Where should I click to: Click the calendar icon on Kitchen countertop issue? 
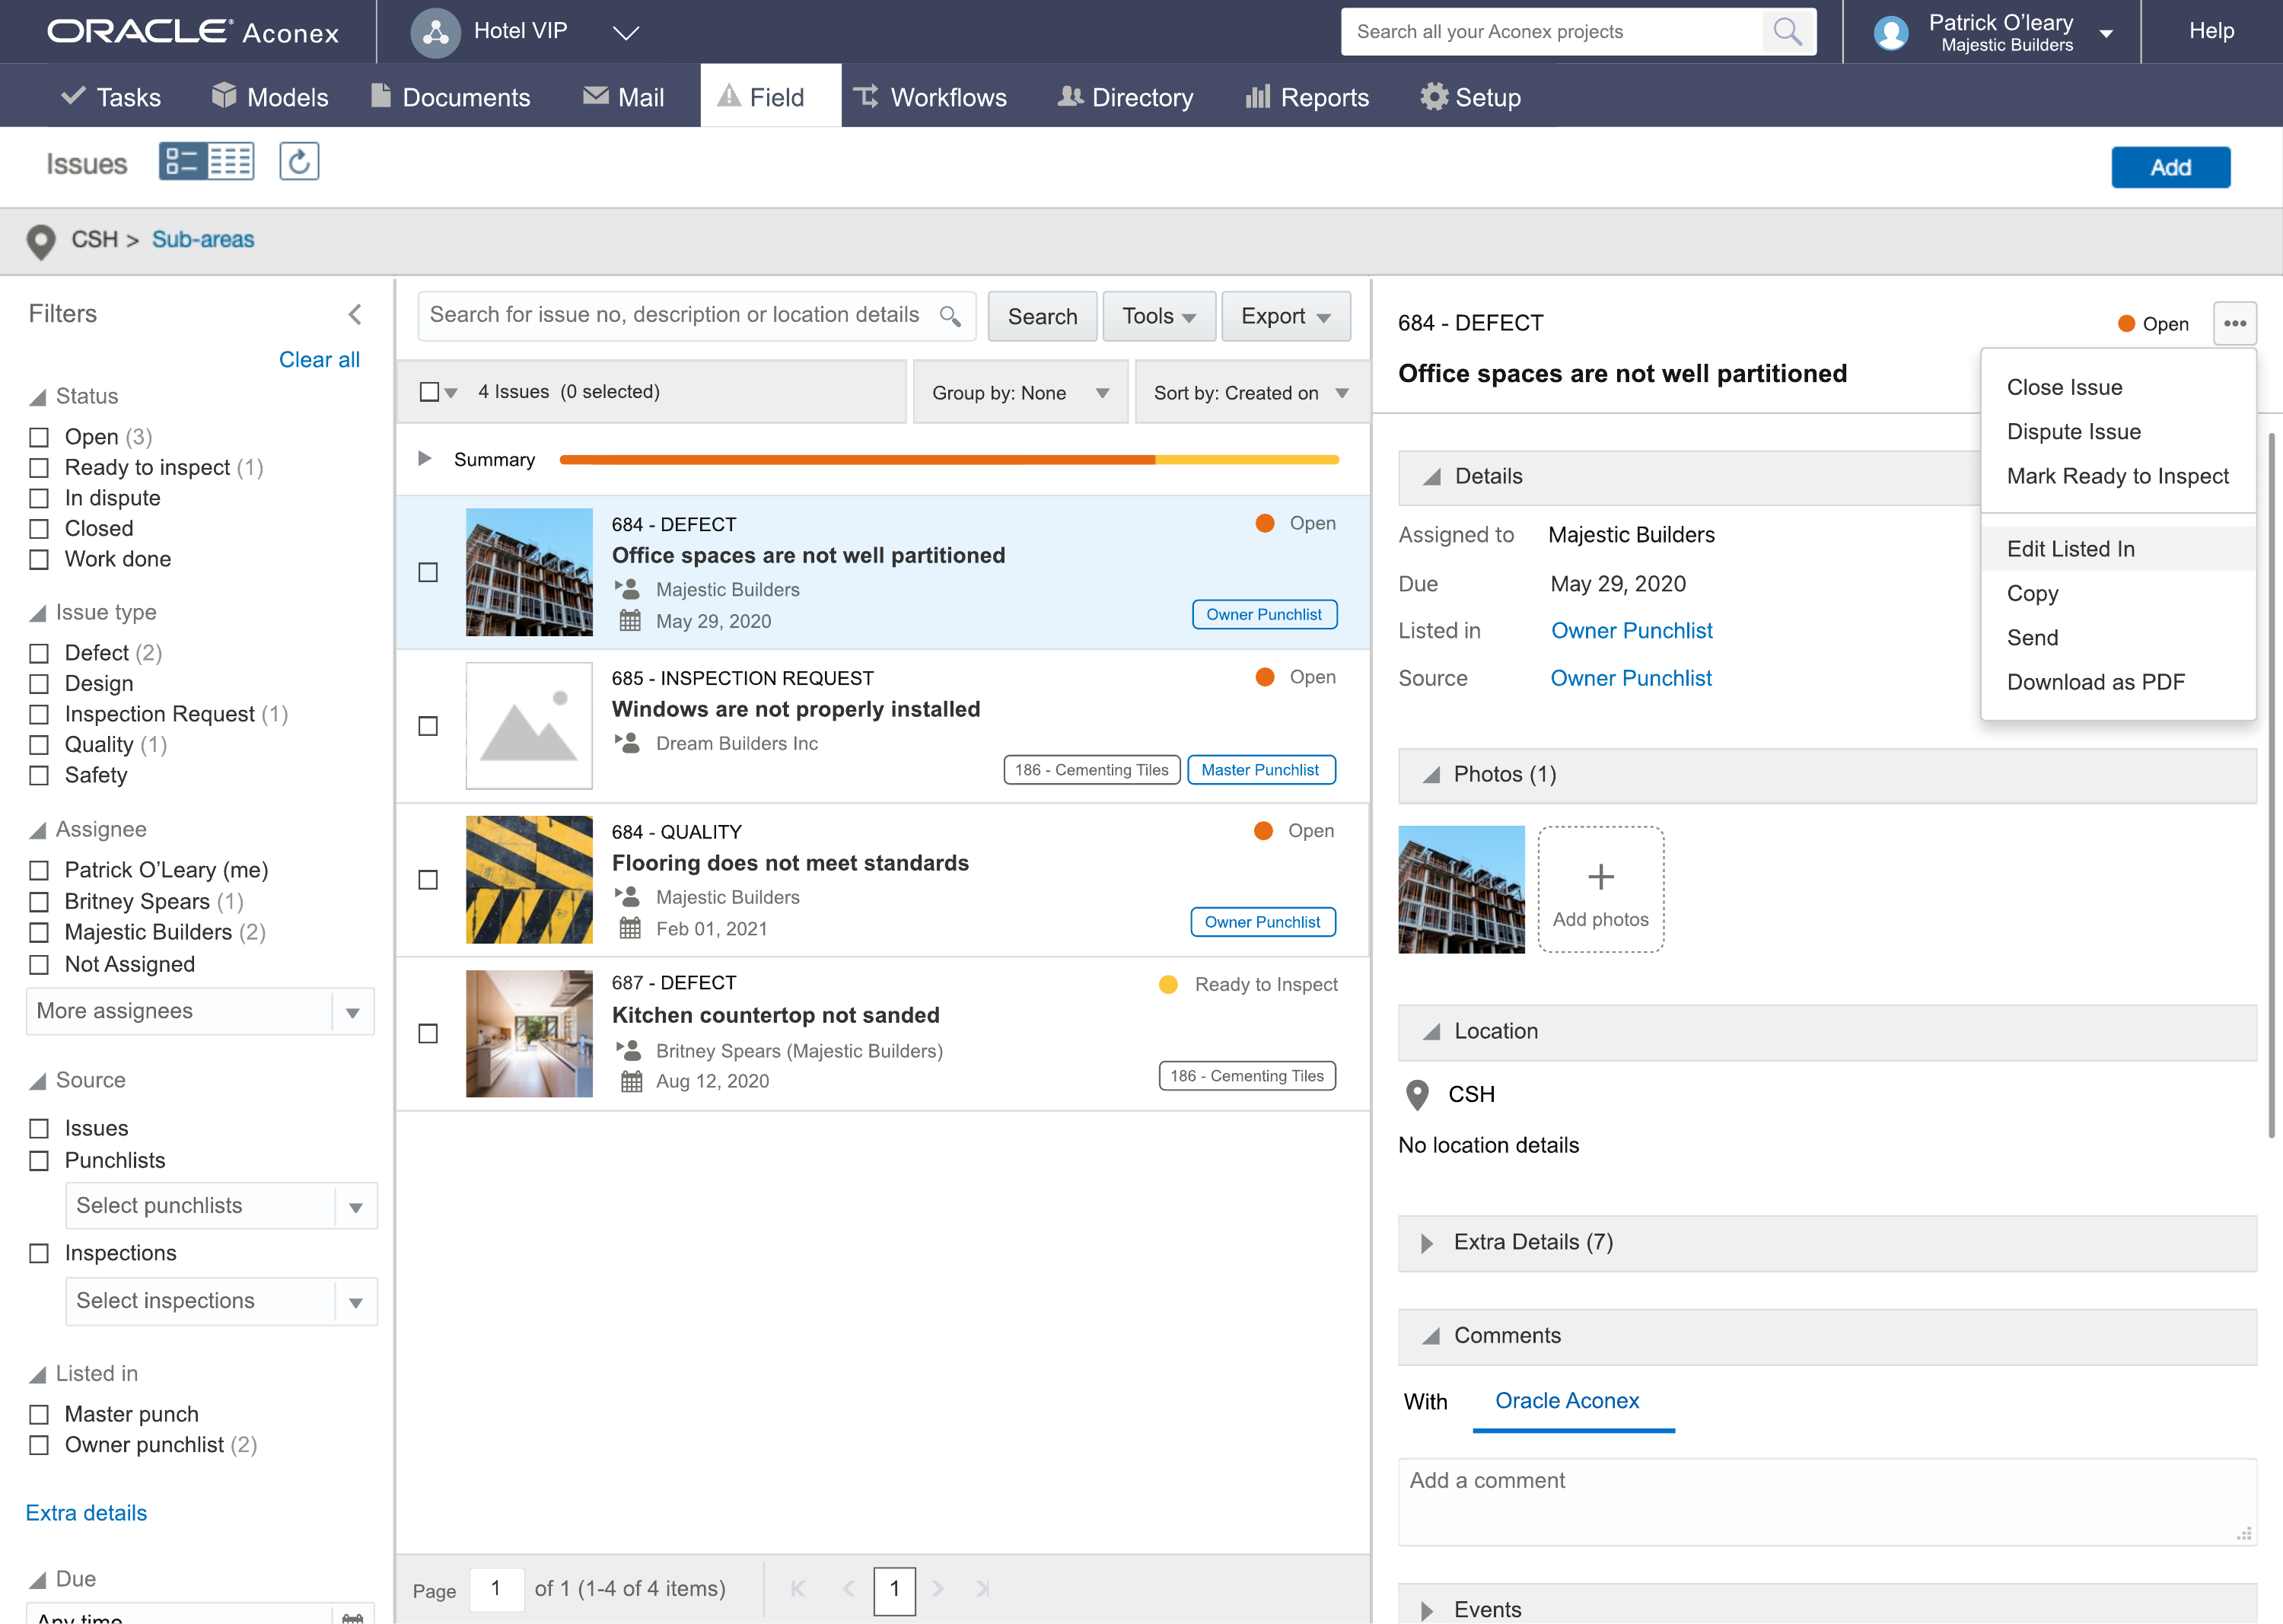click(x=631, y=1081)
